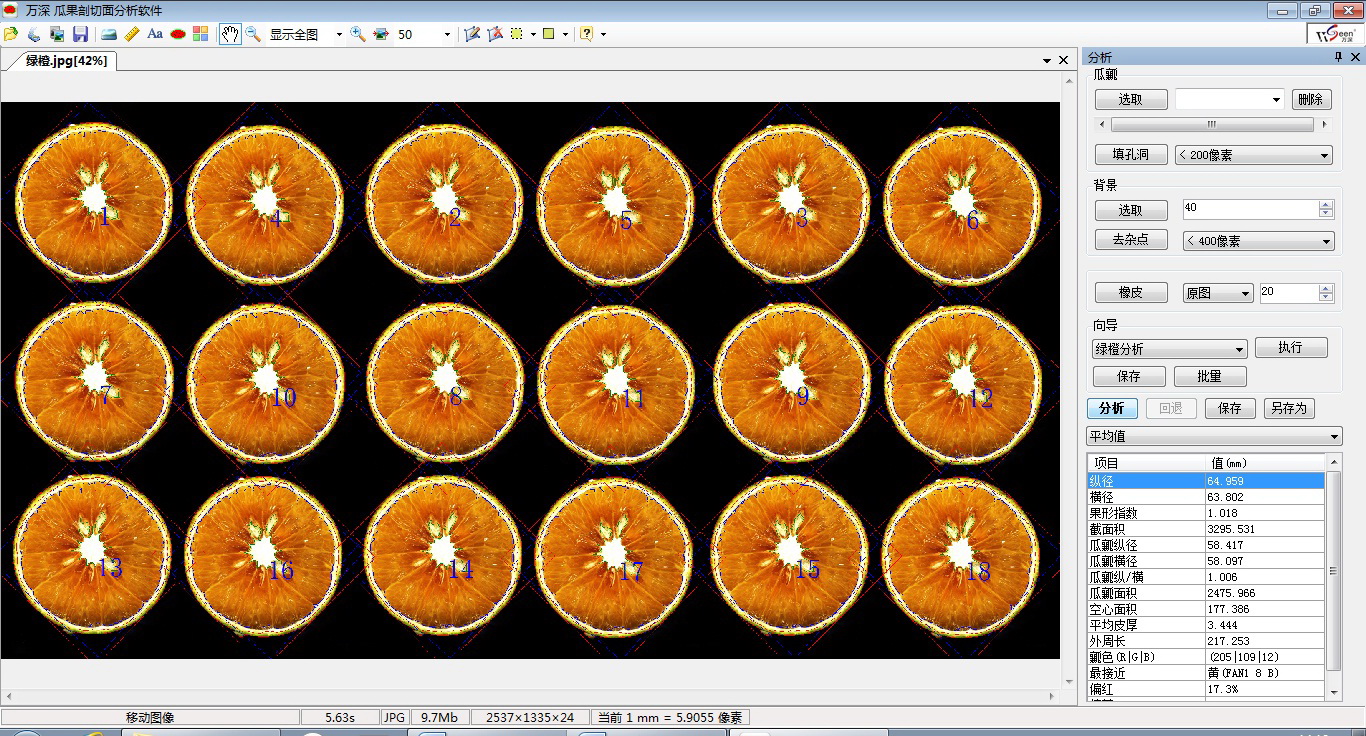Activate the hand pan tool
1366x736 pixels.
pos(230,34)
